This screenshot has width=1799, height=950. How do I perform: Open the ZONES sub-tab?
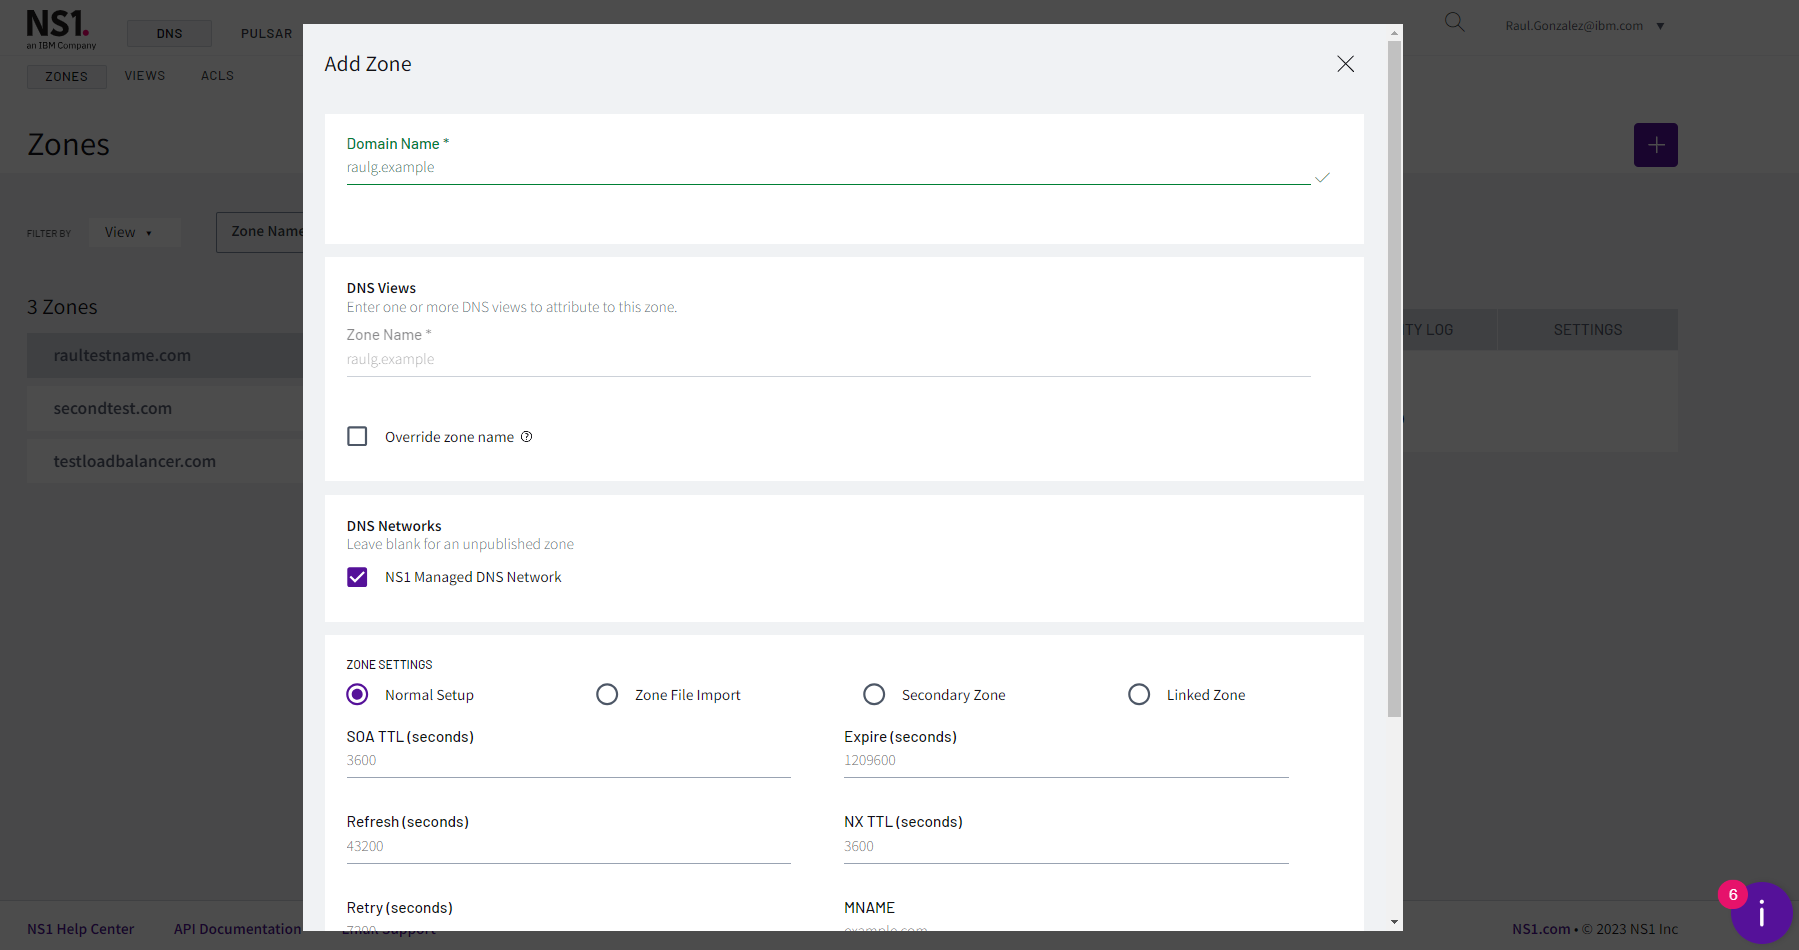click(66, 76)
